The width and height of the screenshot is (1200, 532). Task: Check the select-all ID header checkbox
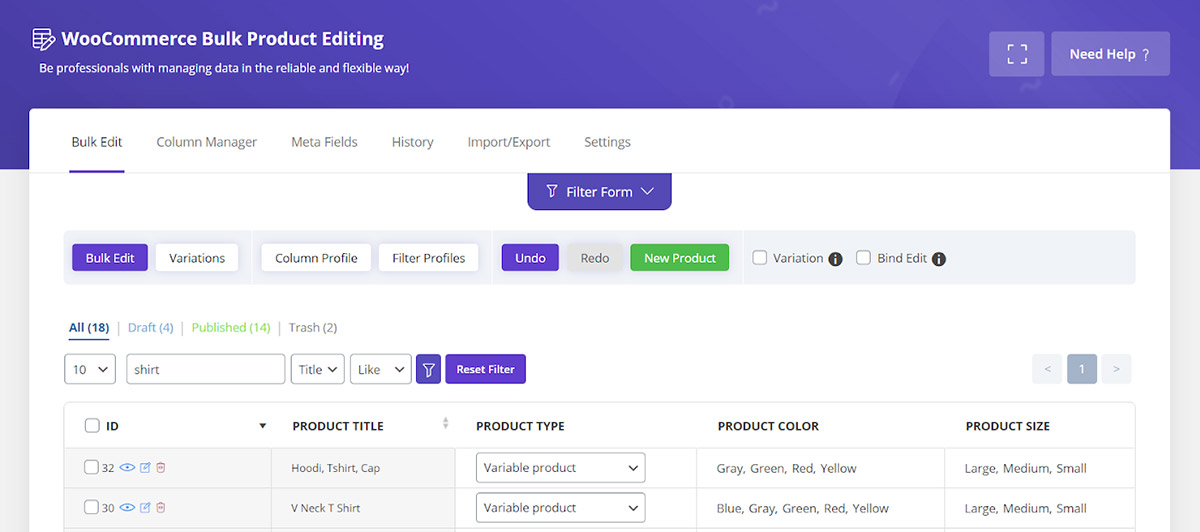coord(92,425)
